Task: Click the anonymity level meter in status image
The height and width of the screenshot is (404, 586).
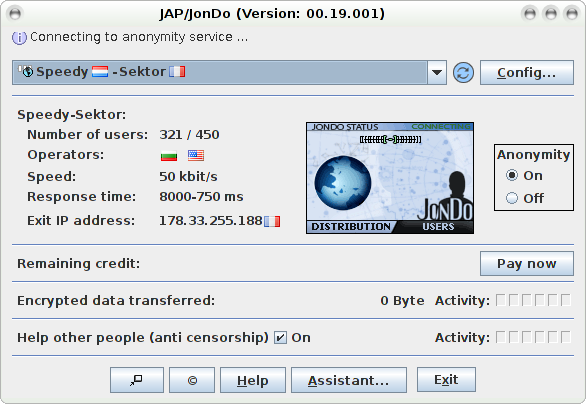Action: (391, 139)
